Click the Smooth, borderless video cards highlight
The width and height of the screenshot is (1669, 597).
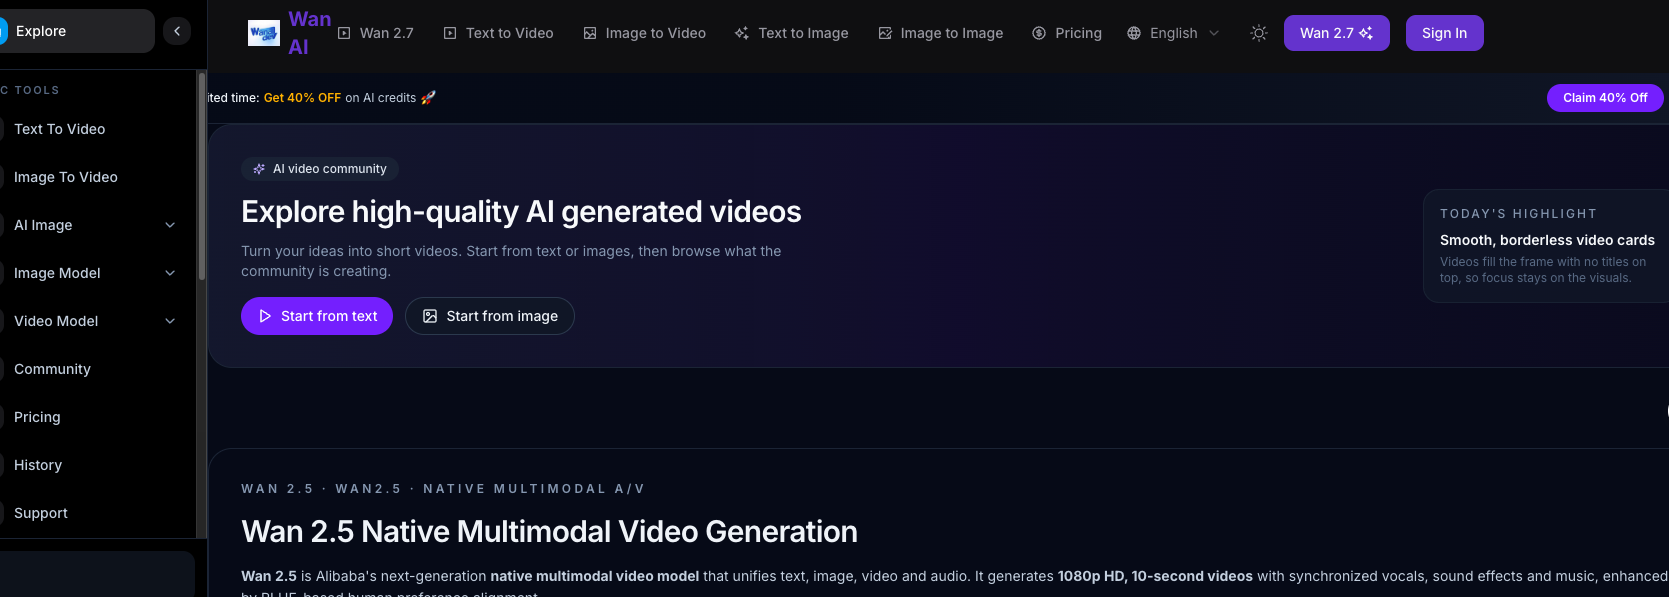[x=1547, y=240]
